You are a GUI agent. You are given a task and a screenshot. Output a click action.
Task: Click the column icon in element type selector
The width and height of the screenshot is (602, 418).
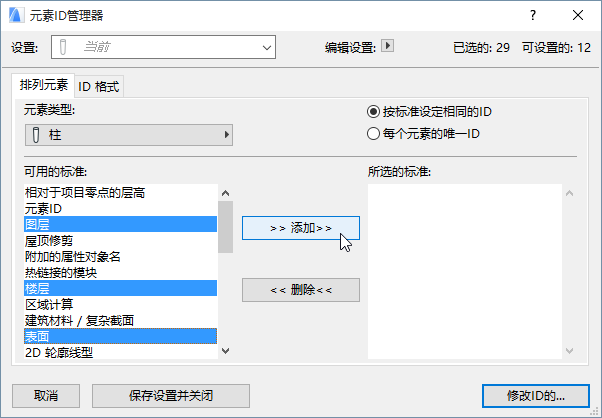(x=37, y=135)
